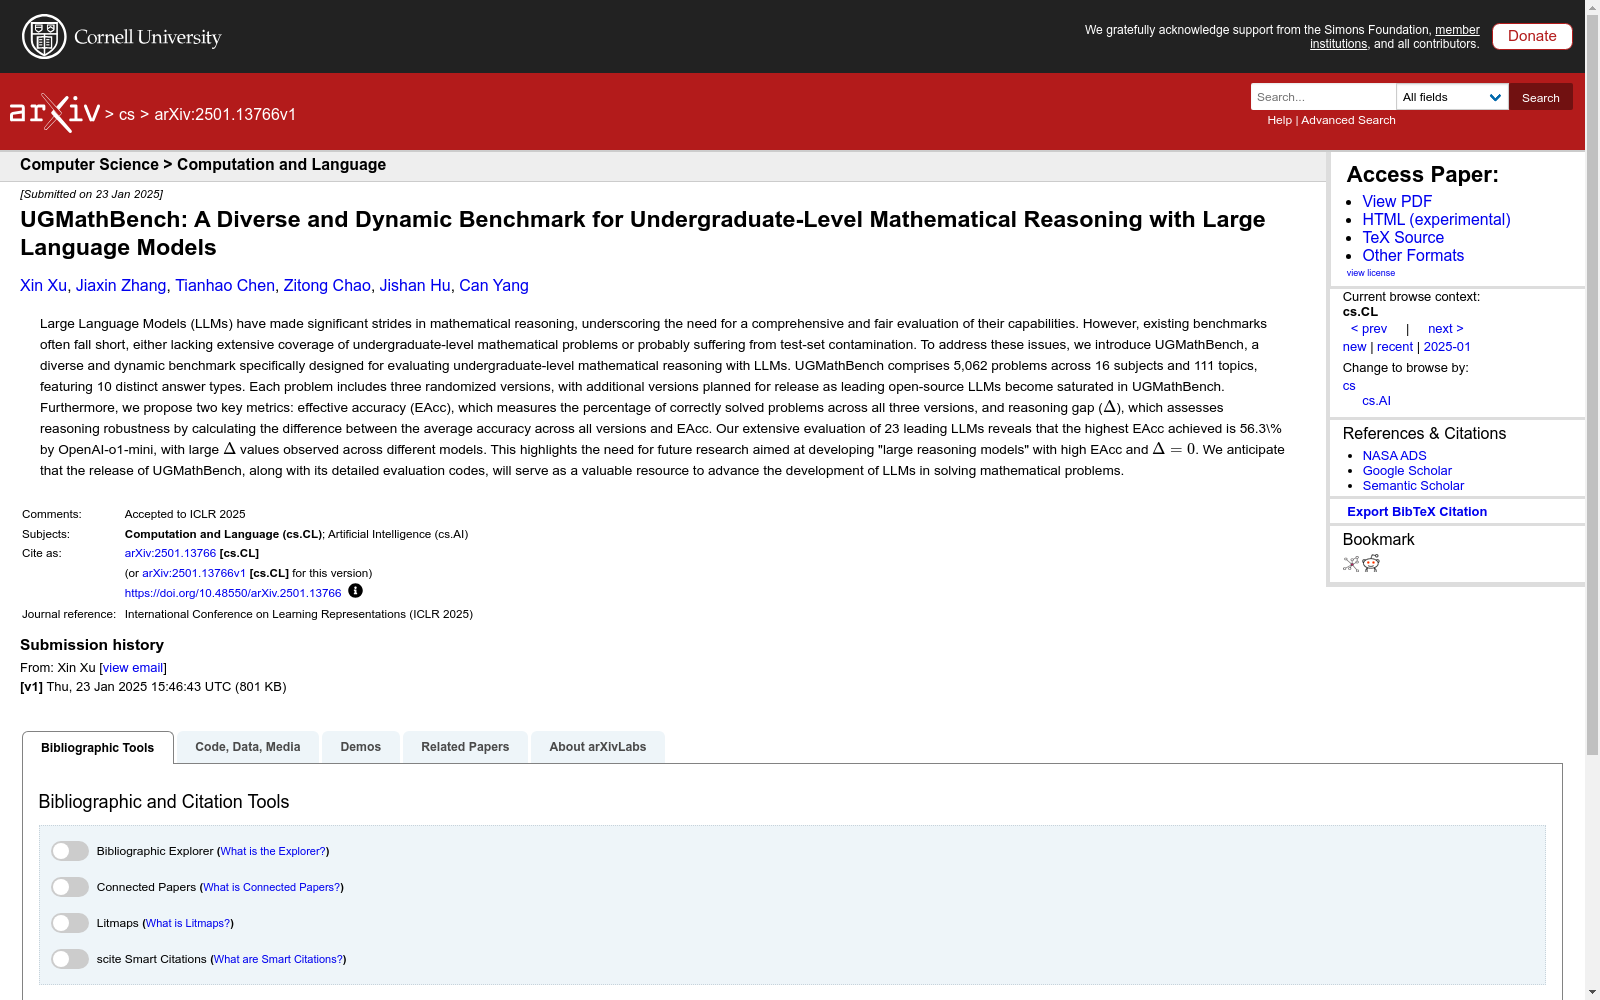
Task: Click Export BibTeX Citation
Action: coord(1416,511)
